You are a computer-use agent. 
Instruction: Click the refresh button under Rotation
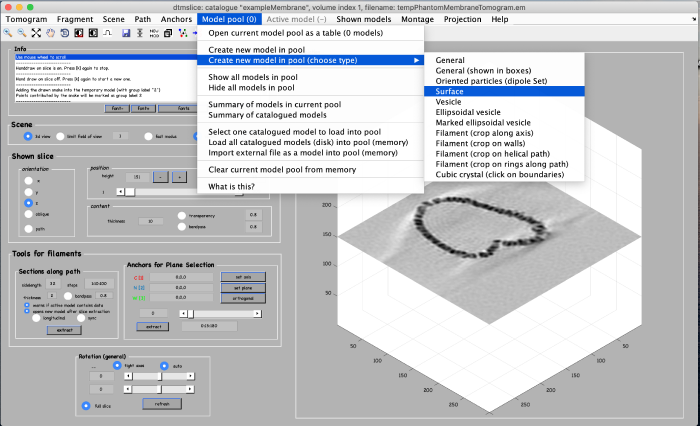162,404
